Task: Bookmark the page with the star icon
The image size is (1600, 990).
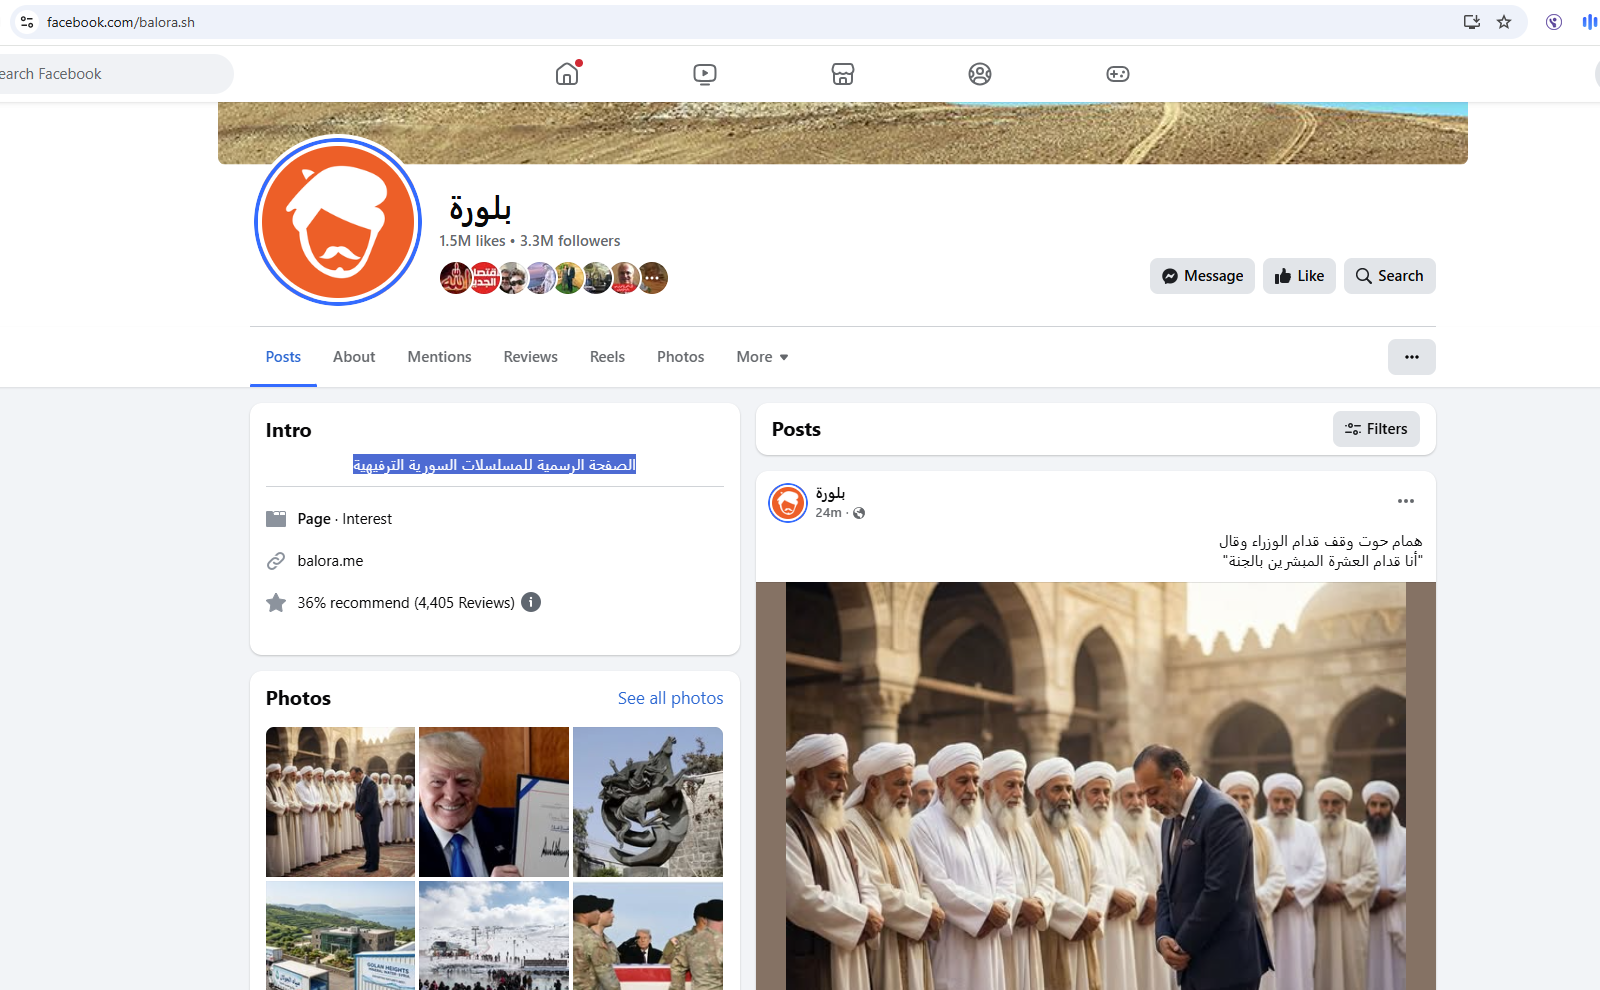Action: click(1503, 21)
